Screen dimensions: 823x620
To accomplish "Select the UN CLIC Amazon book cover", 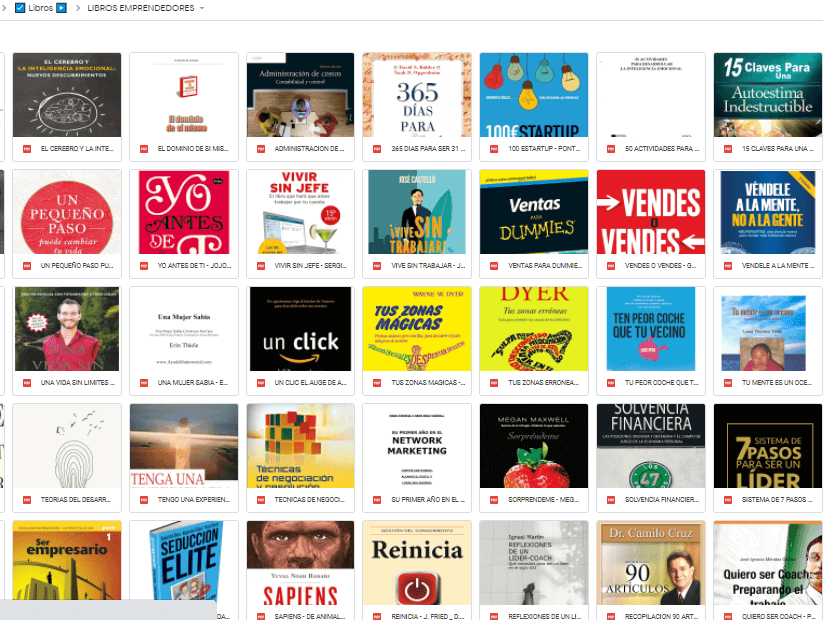I will [300, 329].
